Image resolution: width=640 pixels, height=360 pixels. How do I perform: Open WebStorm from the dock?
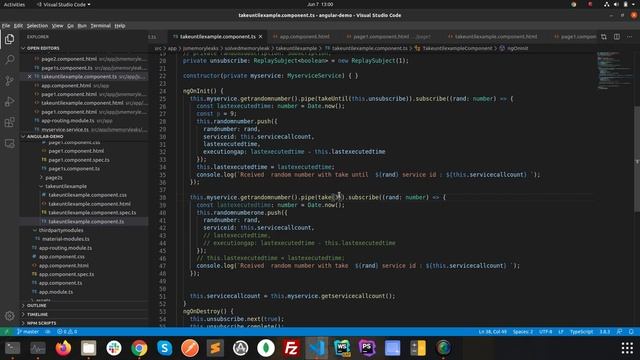[342, 348]
